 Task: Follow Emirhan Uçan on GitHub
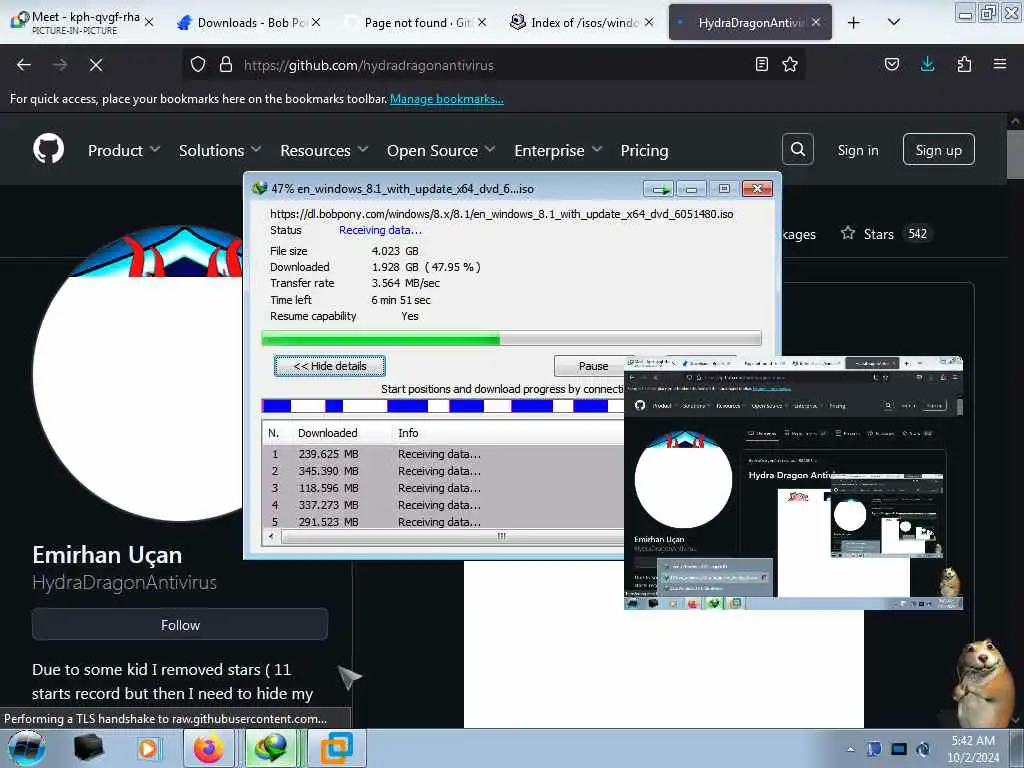(180, 624)
